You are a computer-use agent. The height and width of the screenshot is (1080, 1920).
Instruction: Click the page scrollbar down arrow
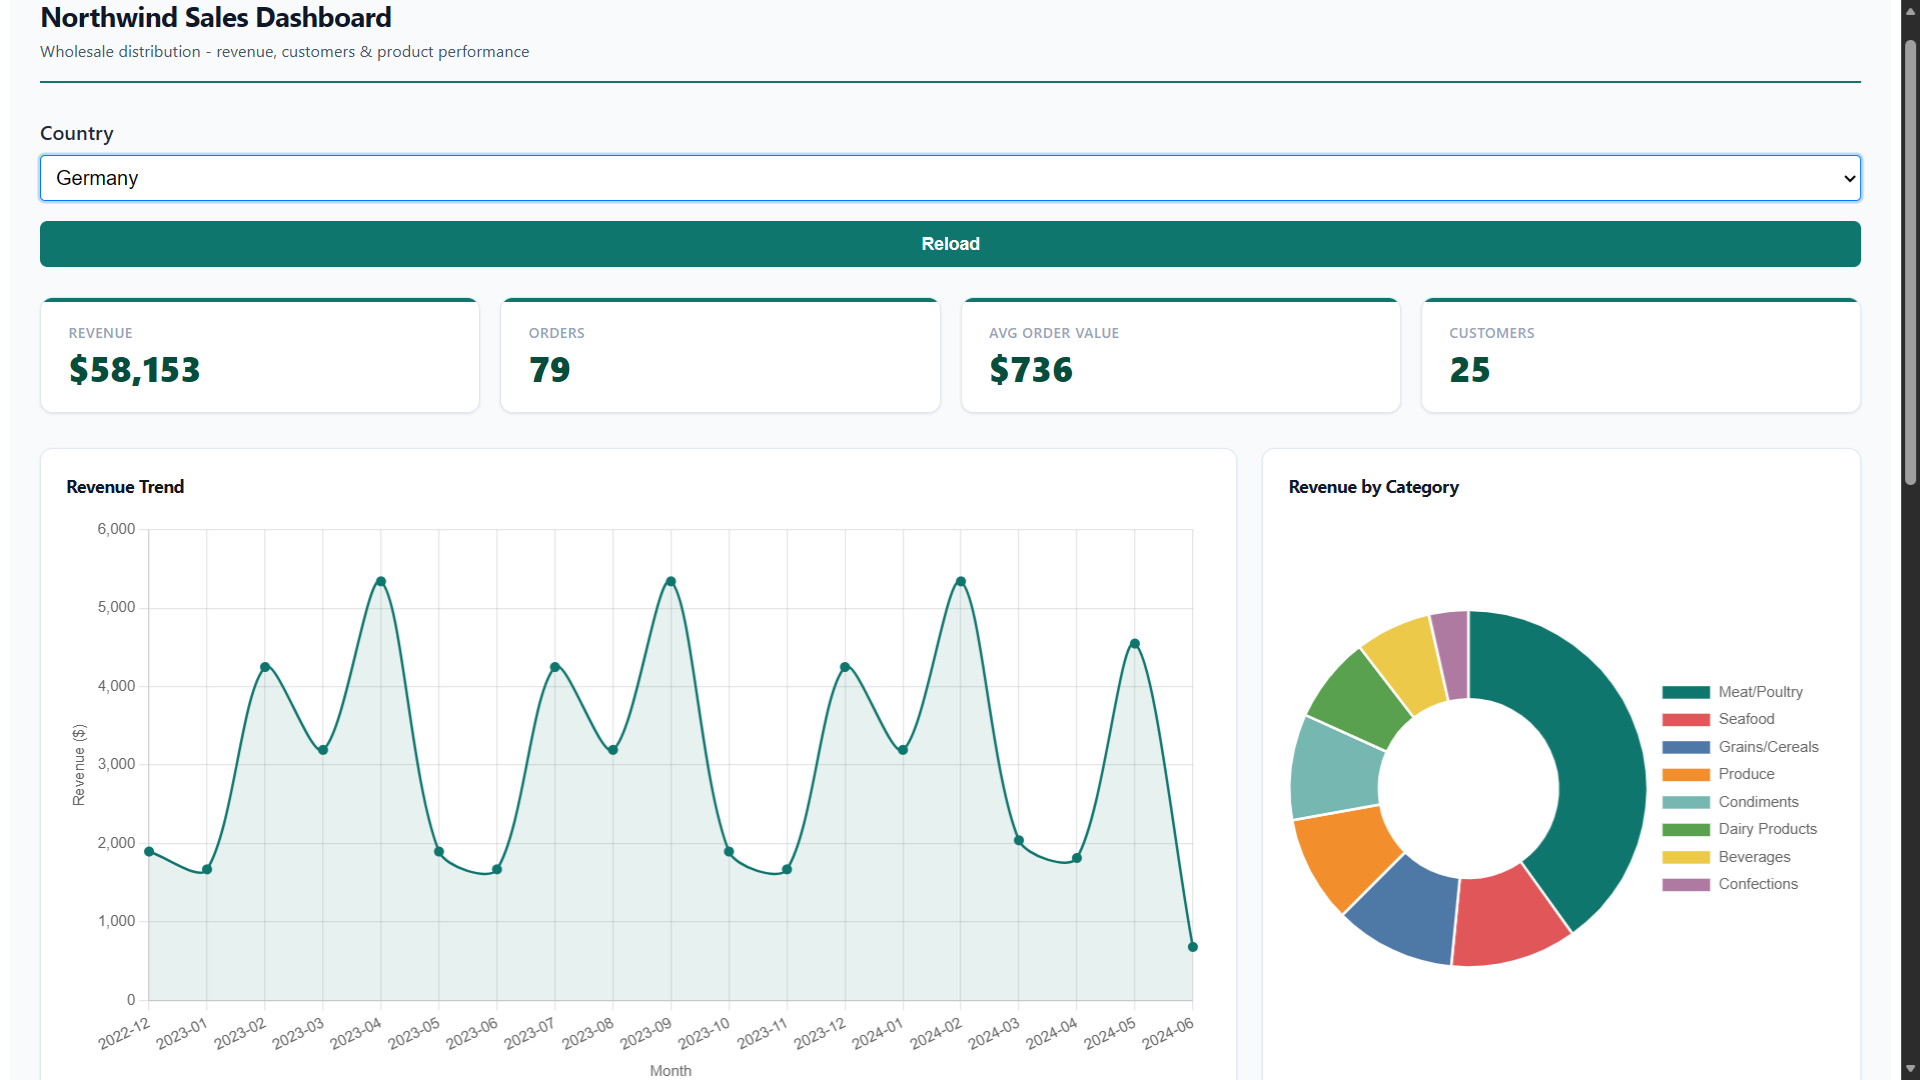click(1910, 1069)
